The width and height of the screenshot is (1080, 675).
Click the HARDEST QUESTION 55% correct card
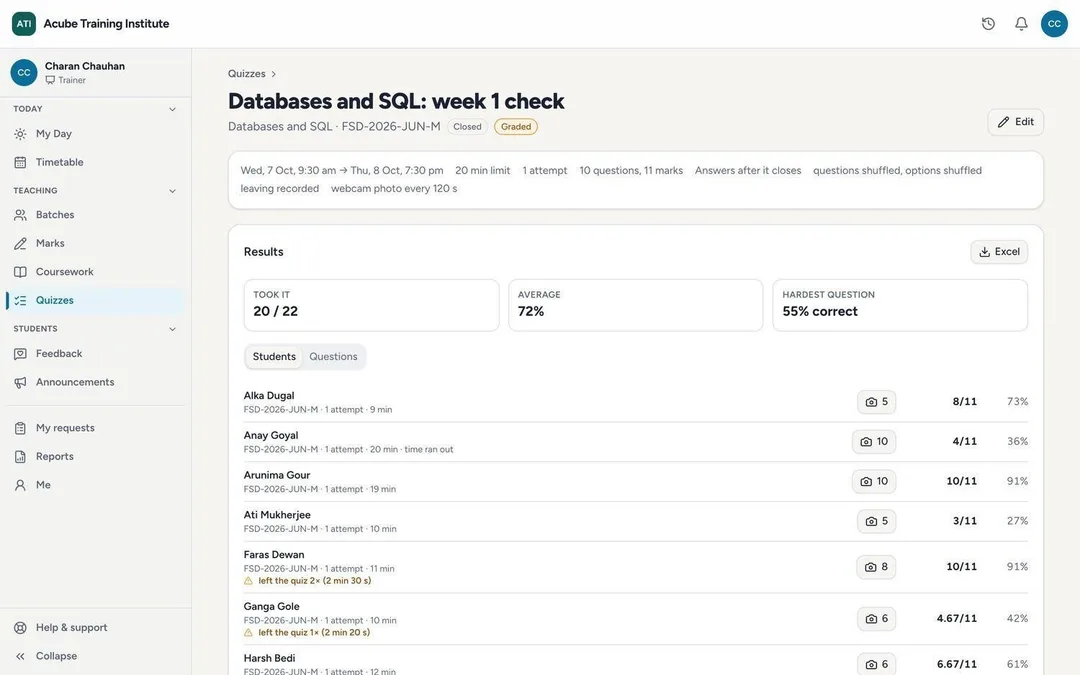click(900, 305)
